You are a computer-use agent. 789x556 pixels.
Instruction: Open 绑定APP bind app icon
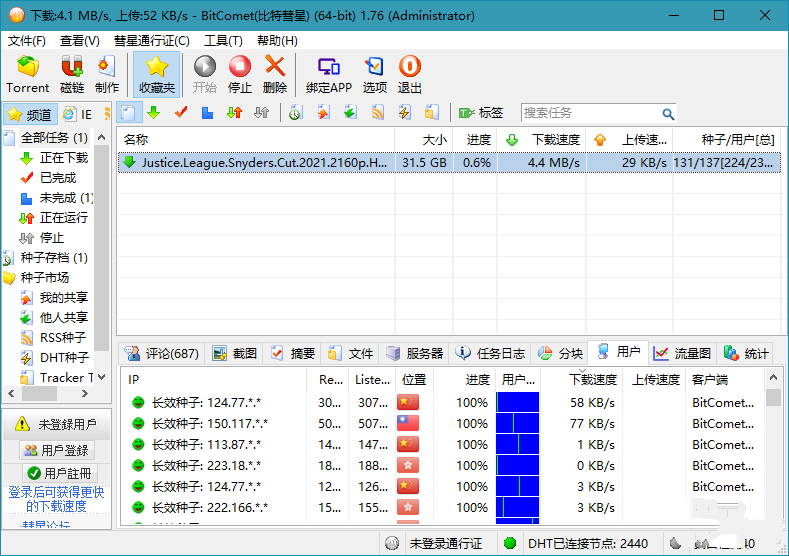coord(328,75)
